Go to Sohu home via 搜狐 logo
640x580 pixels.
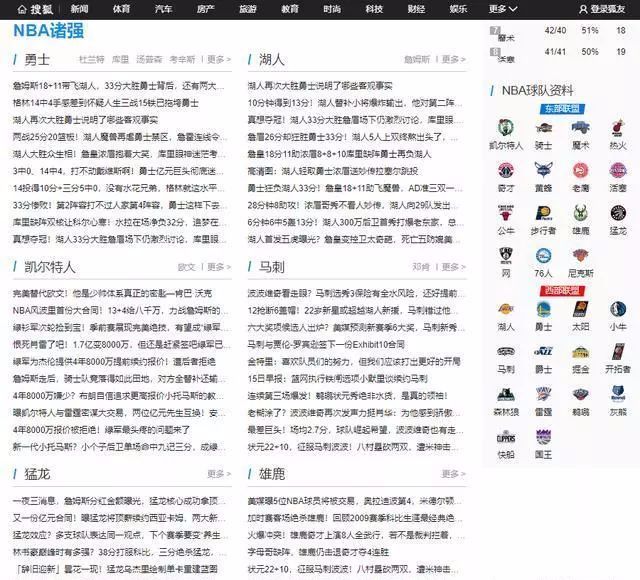(x=36, y=9)
